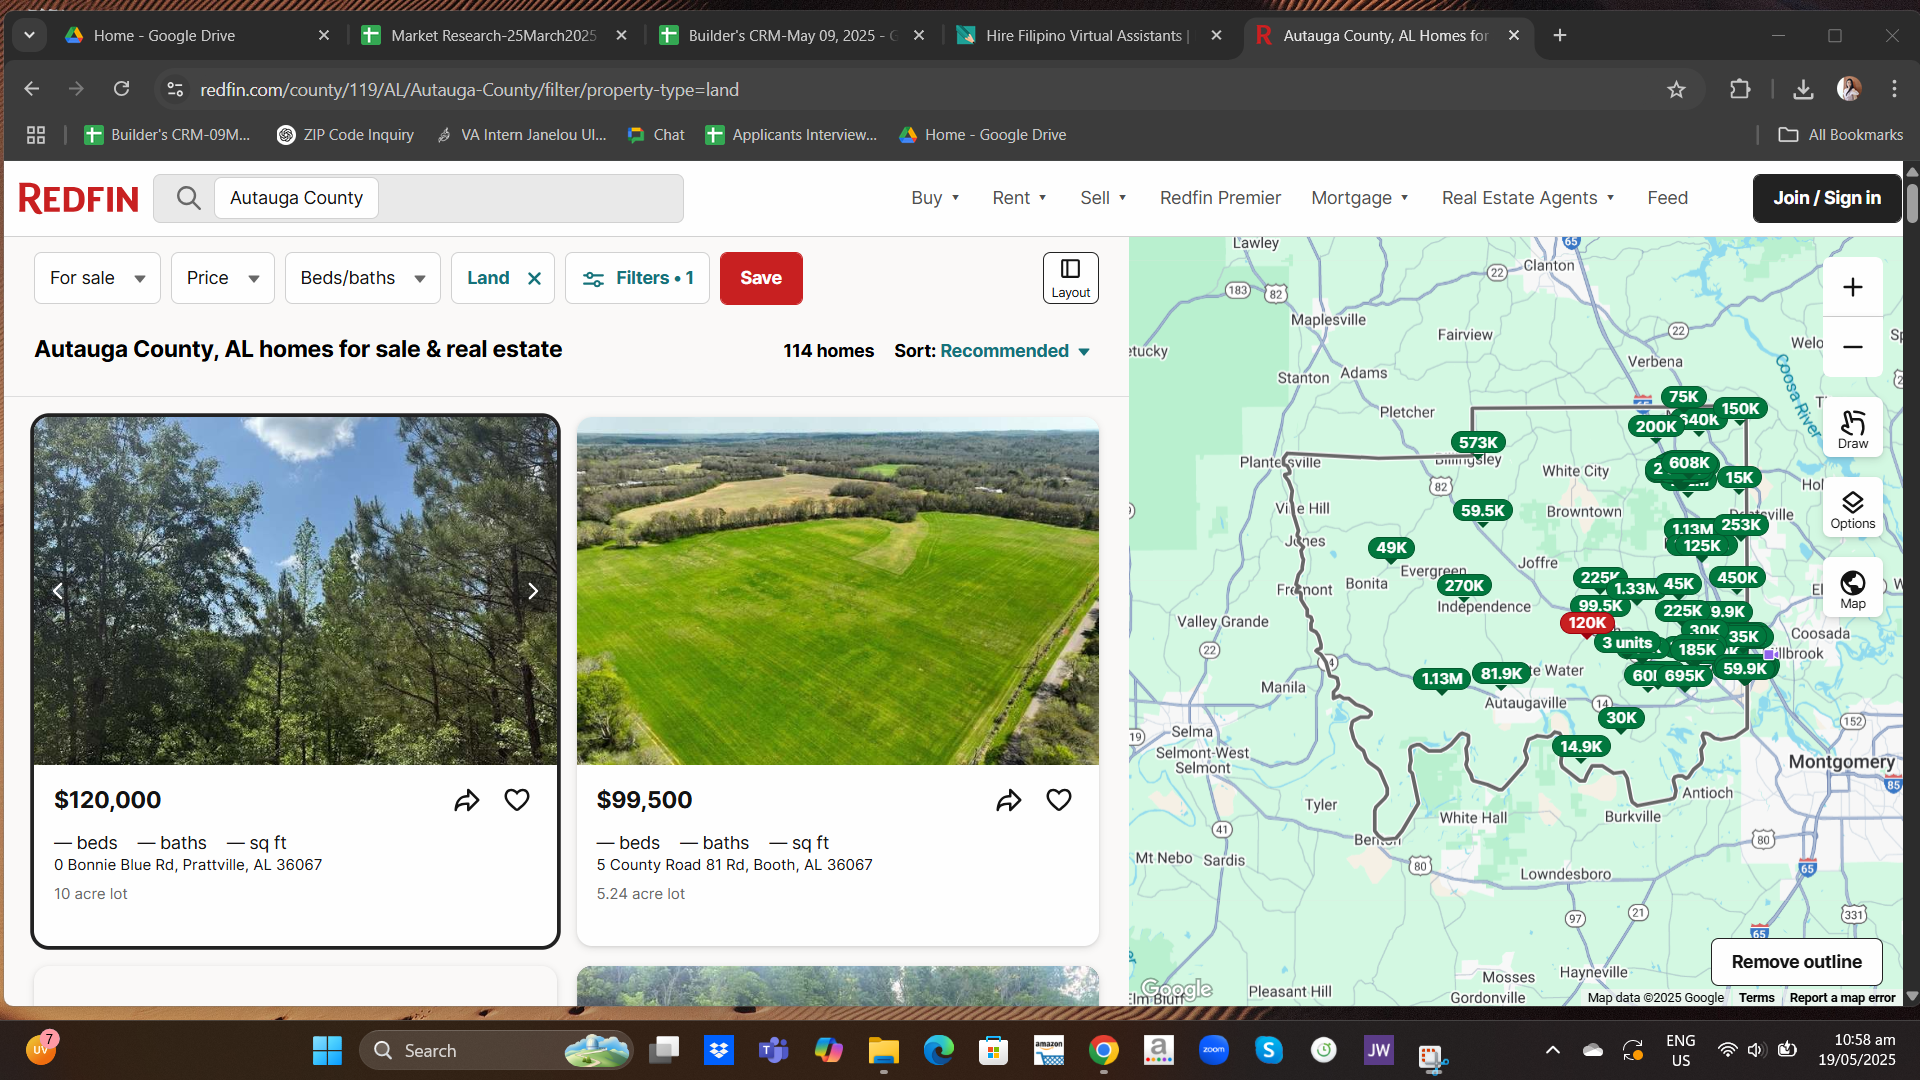Image resolution: width=1920 pixels, height=1080 pixels.
Task: Click the red Save search button
Action: pos(760,278)
